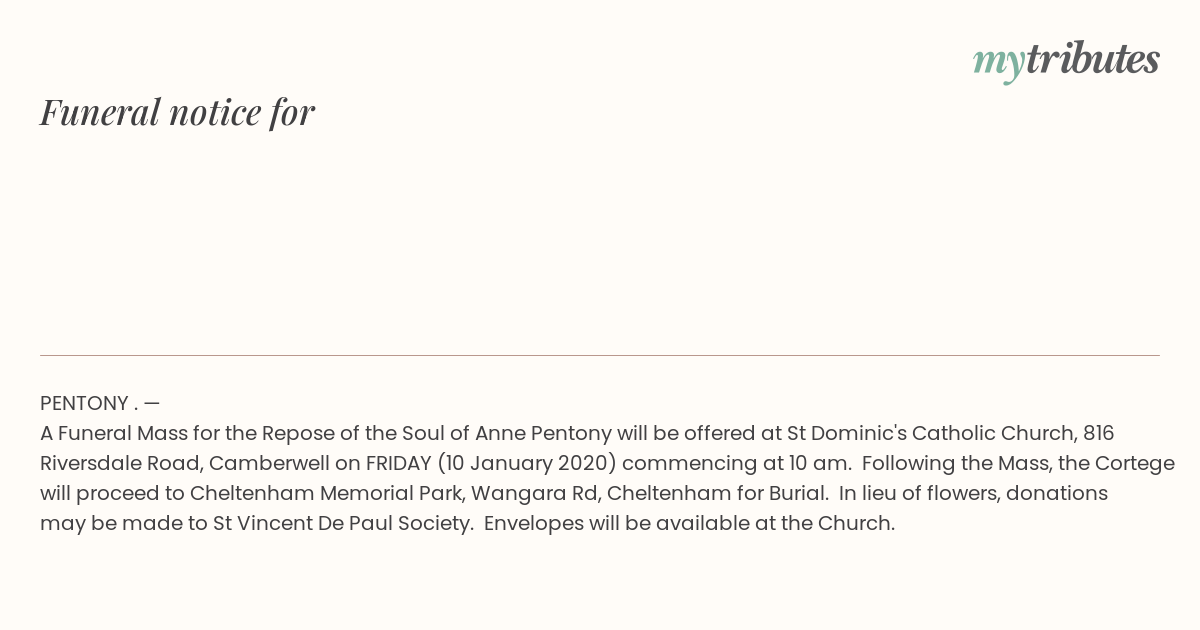
Task: Click the horizontal divider line
Action: 600,355
